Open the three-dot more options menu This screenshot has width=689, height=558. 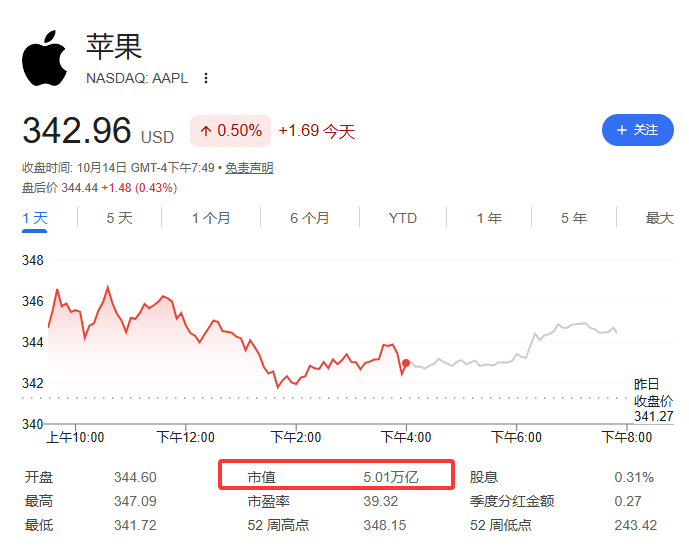point(206,78)
